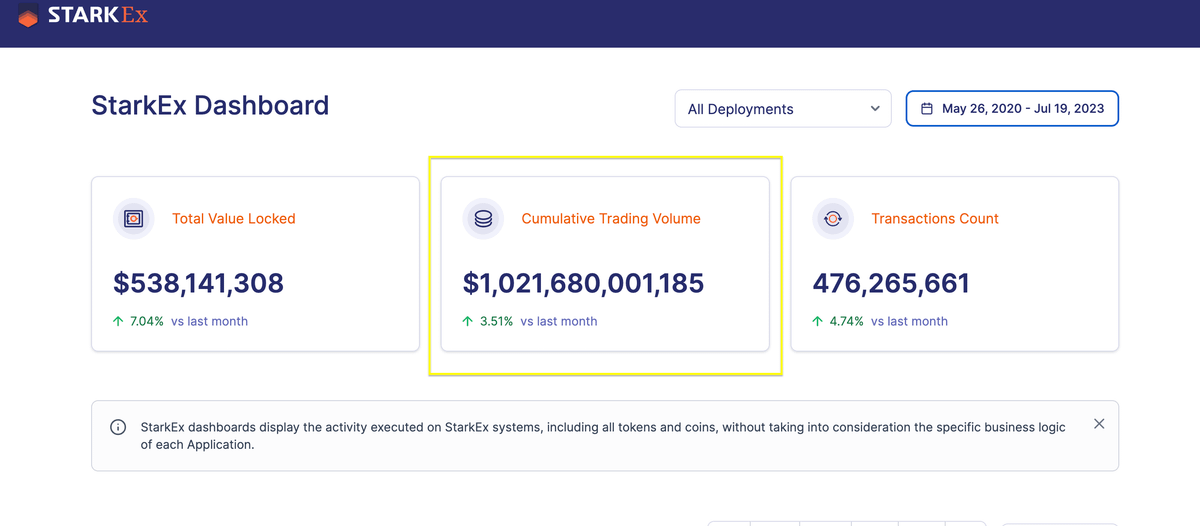Viewport: 1200px width, 526px height.
Task: Open the May 26, 2020 - Jul 19, 2023 date picker
Action: click(1012, 109)
